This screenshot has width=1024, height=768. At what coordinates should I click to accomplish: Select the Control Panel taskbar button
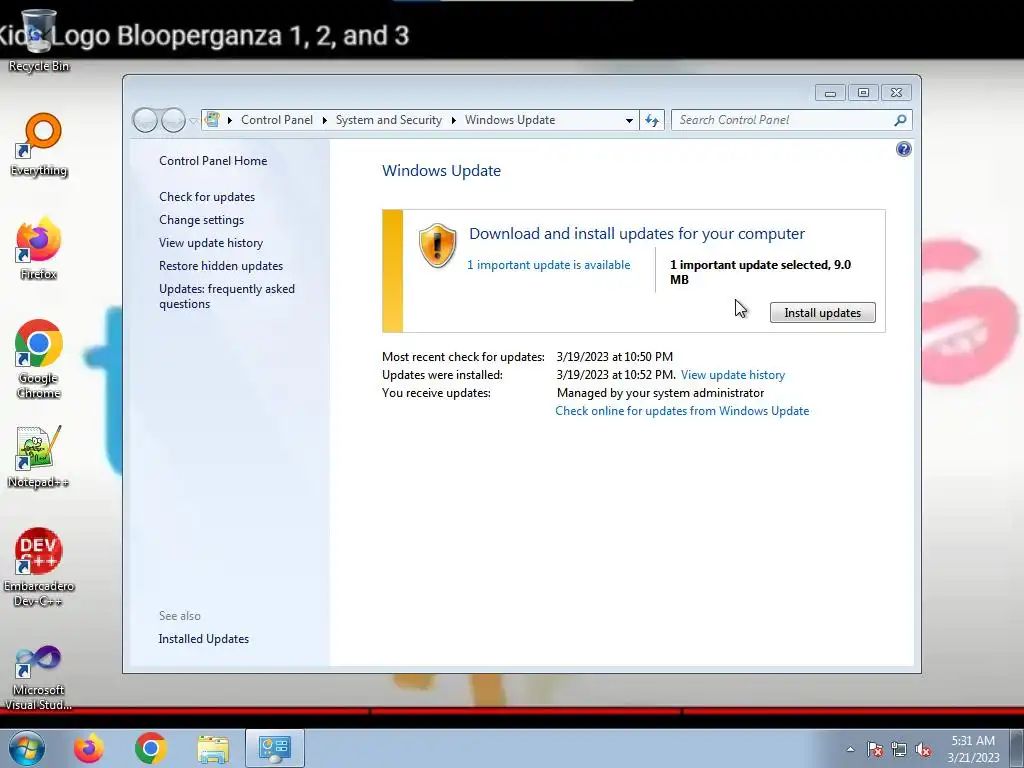[x=274, y=748]
